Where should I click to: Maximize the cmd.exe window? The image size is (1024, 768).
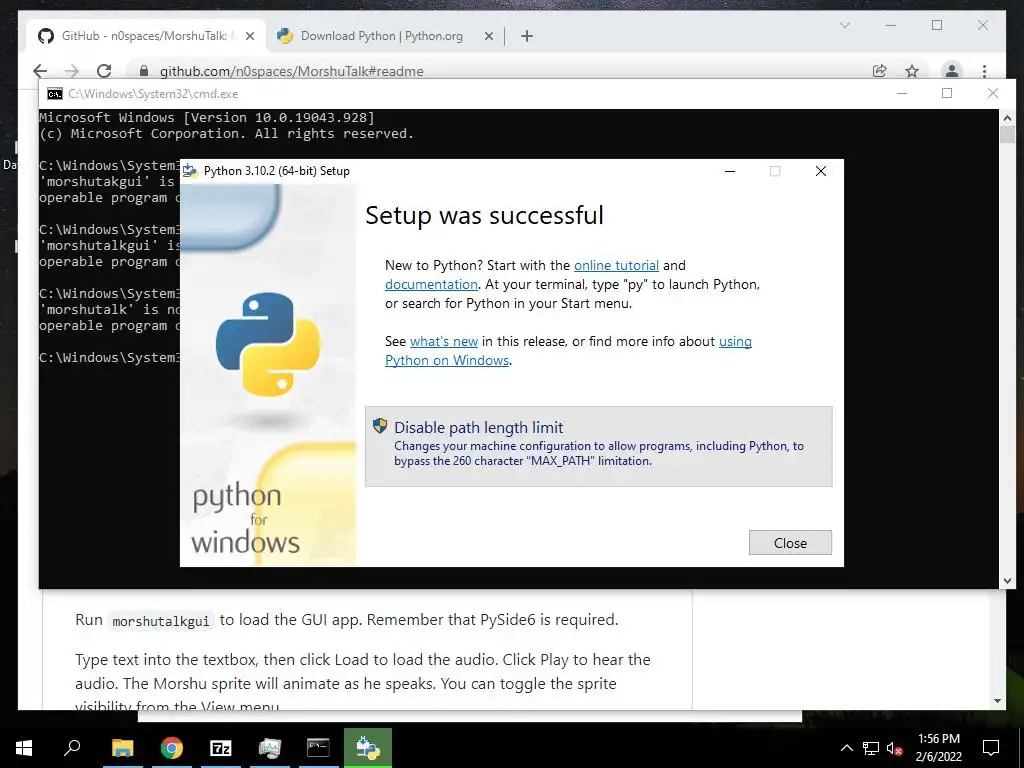click(947, 93)
